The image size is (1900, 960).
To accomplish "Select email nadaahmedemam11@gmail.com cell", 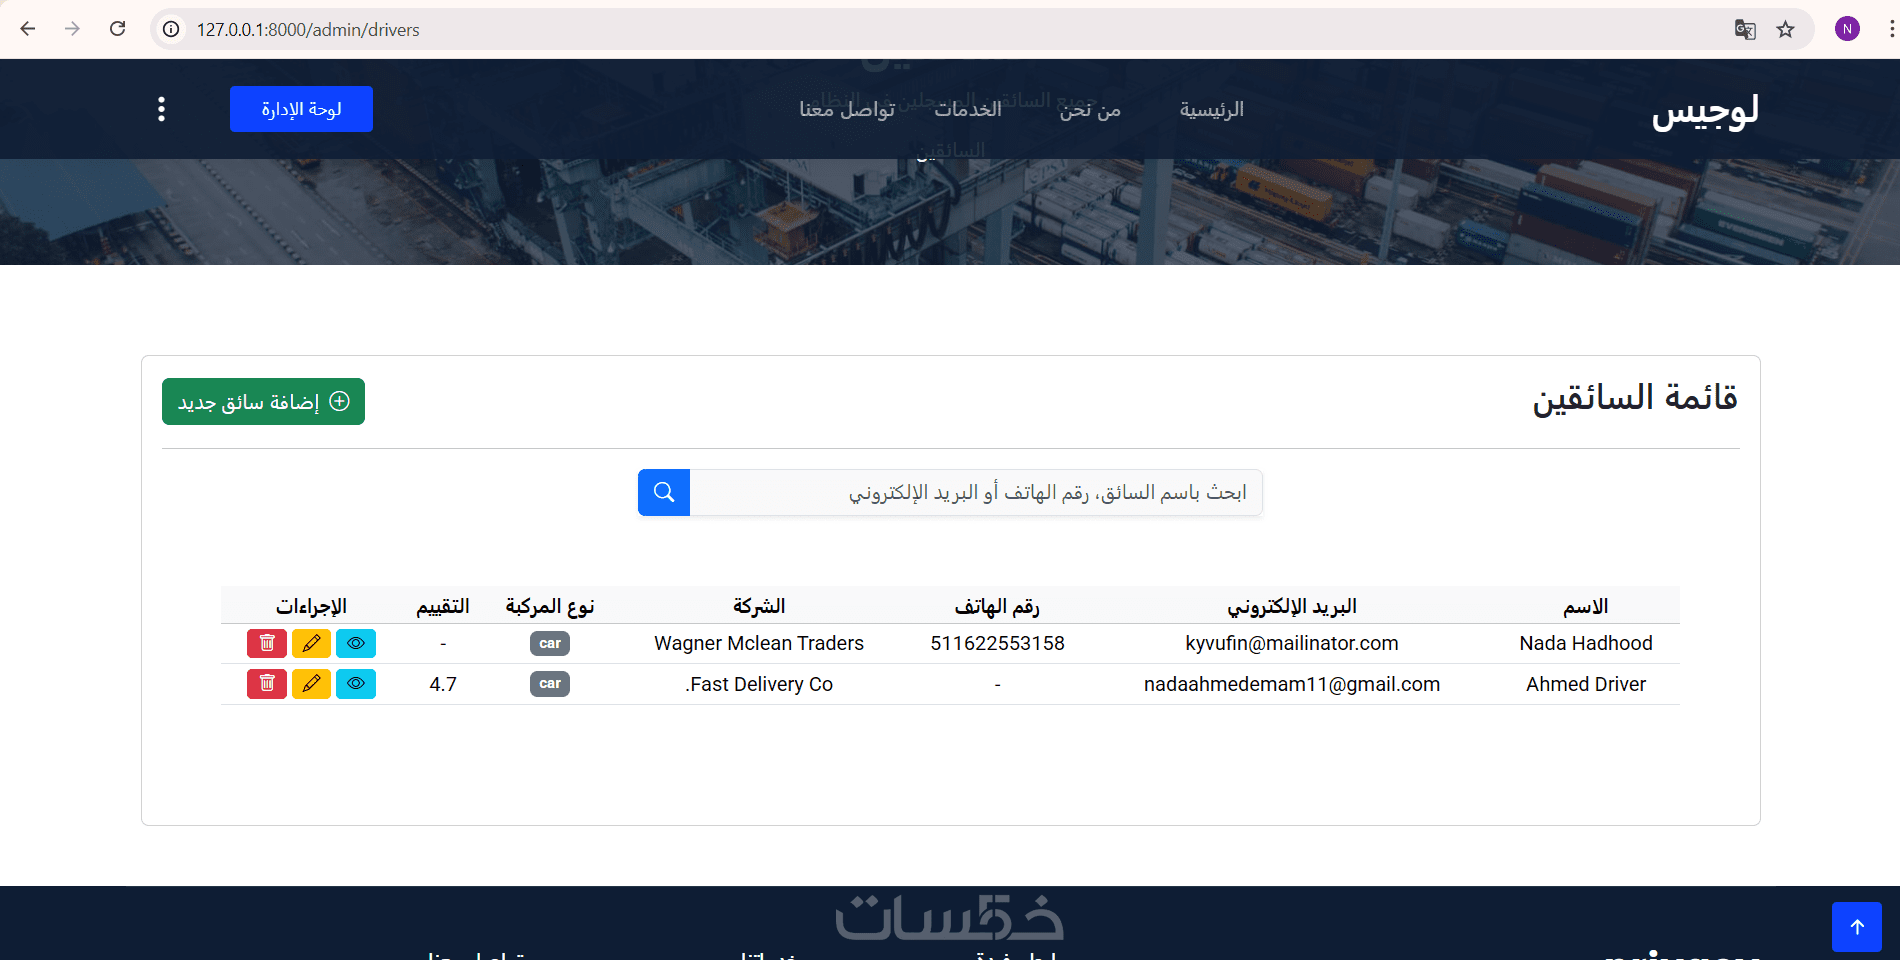I will tap(1292, 684).
